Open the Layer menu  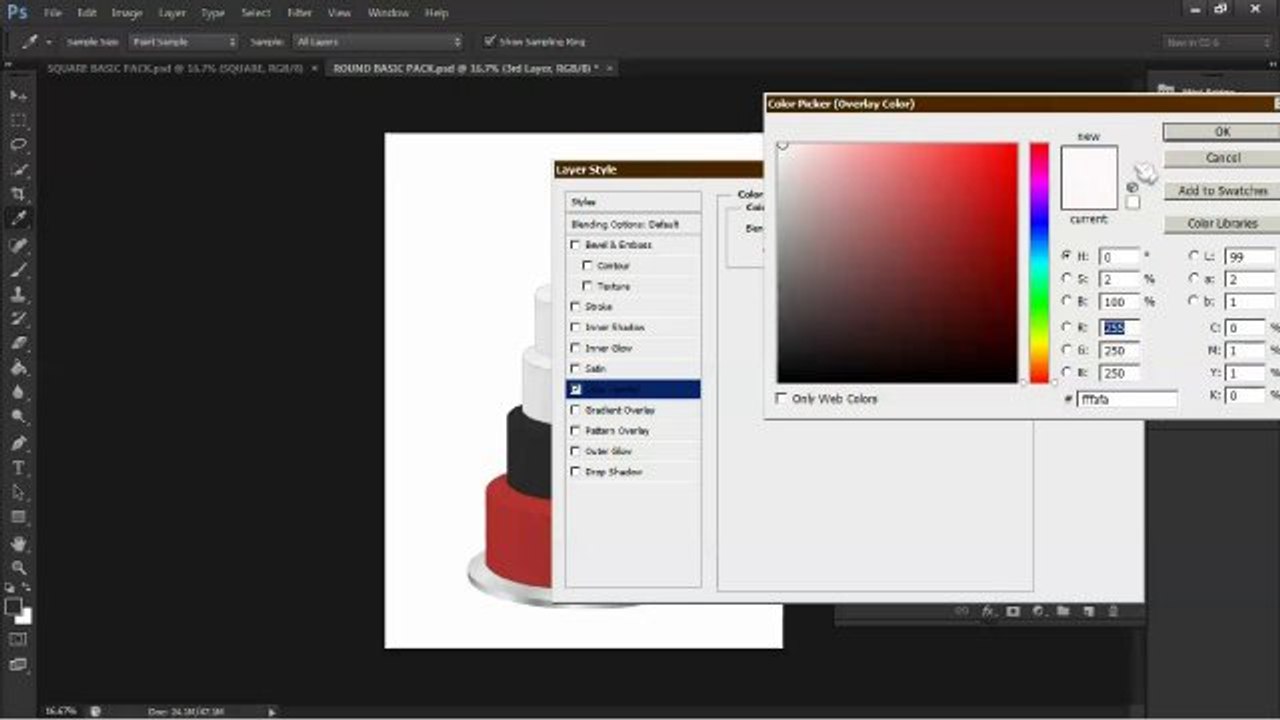(x=172, y=13)
